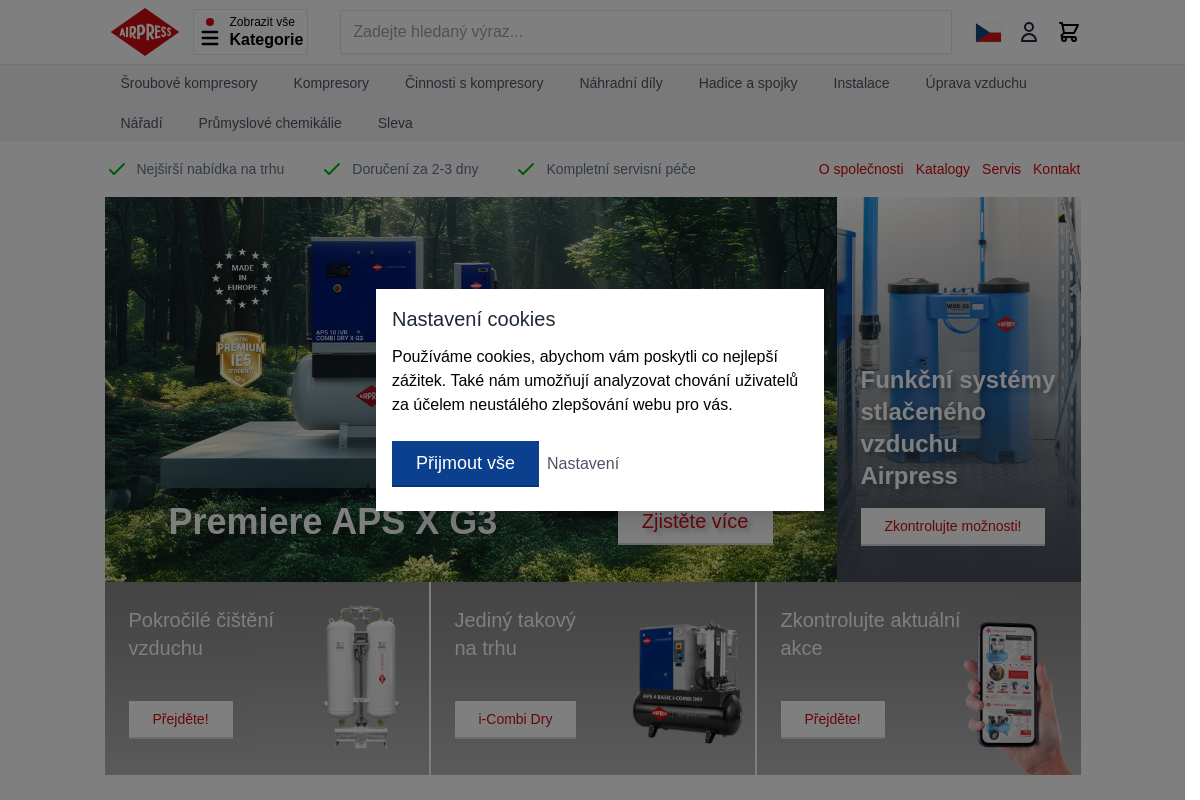Click the 'Premiere APS X G3' banner title
The height and width of the screenshot is (800, 1200).
pyautogui.click(x=333, y=522)
